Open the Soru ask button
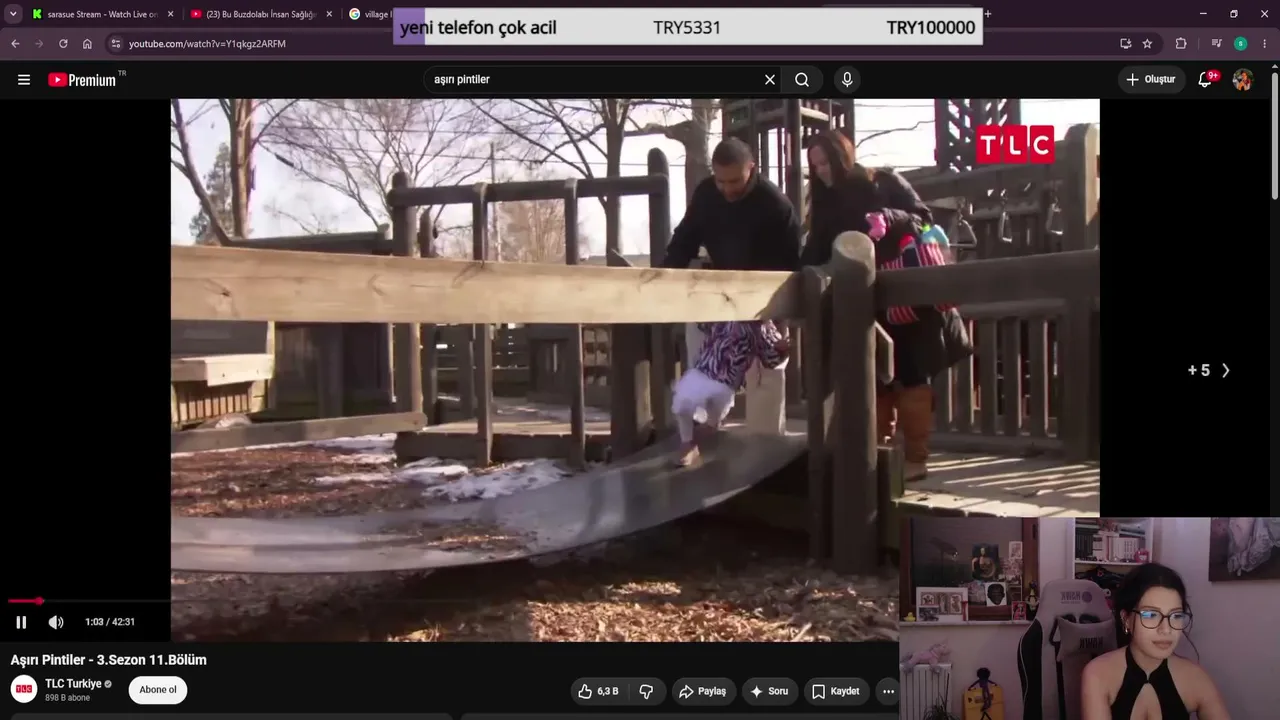Screen dimensions: 1280x720 [770, 691]
